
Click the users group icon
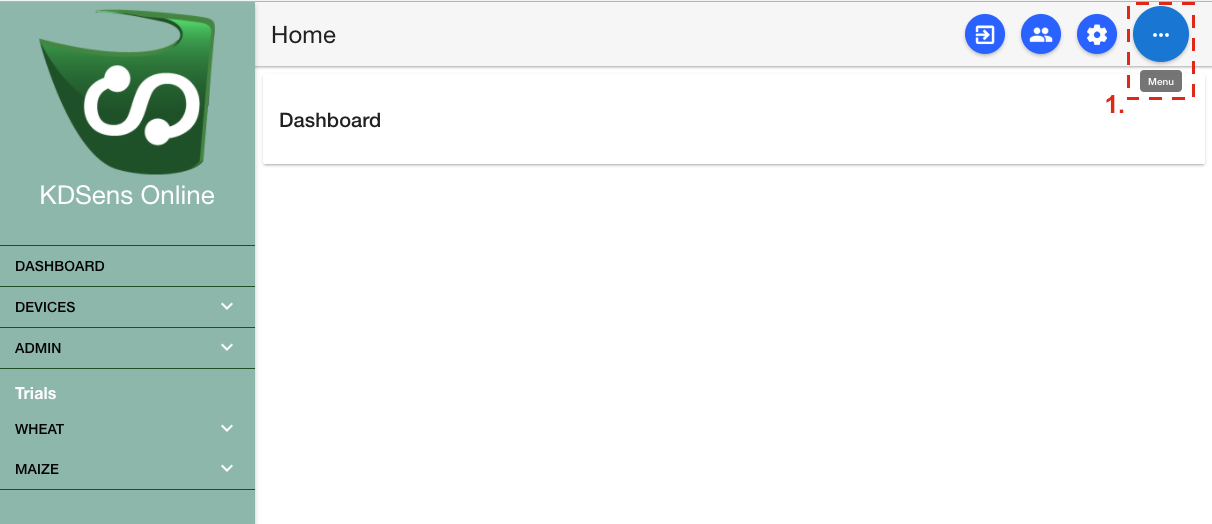click(x=1041, y=35)
